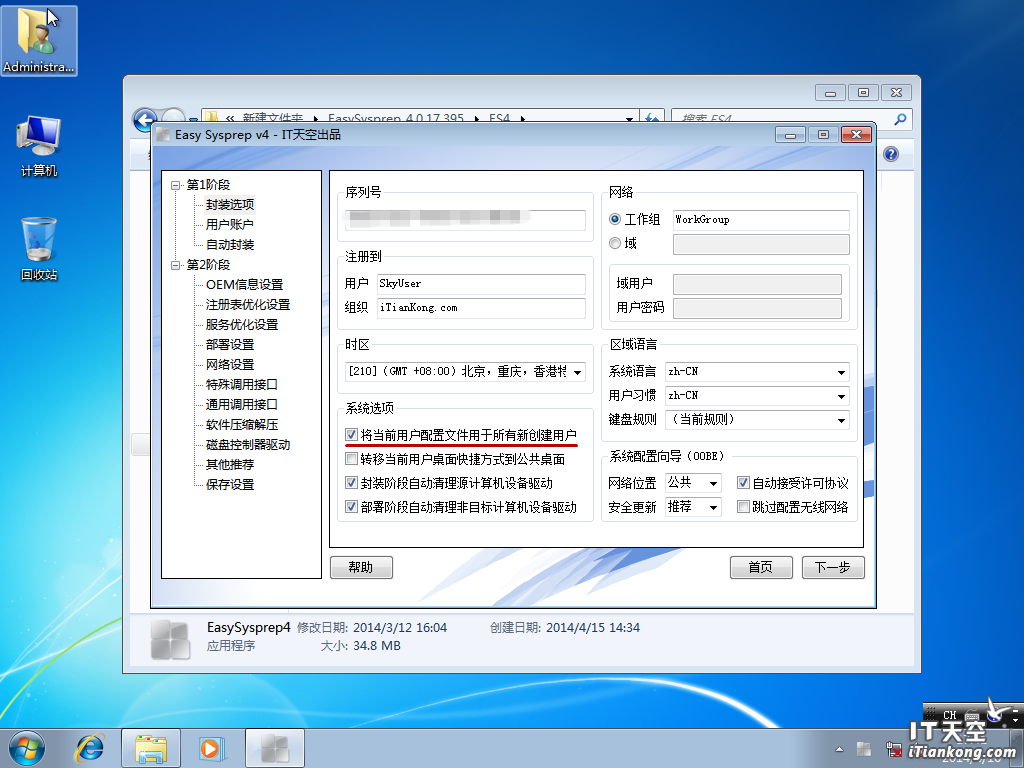Select 保存设置 in the tree
The width and height of the screenshot is (1024, 768).
coord(230,485)
